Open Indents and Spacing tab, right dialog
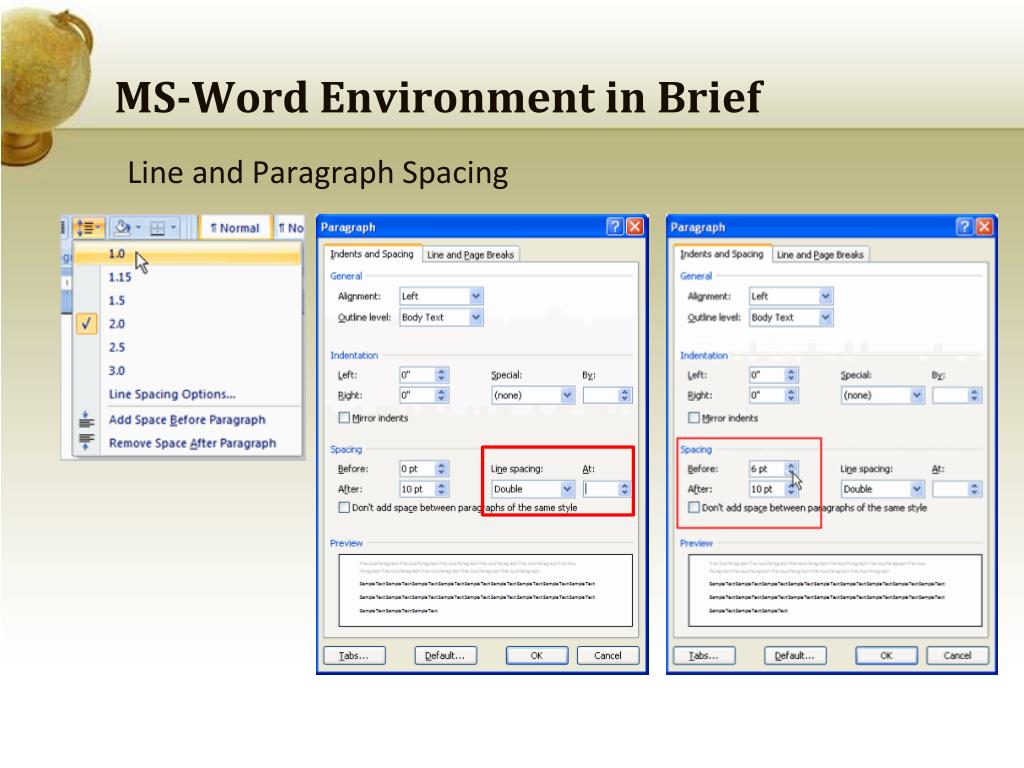Screen dimensions: 1024x768 pyautogui.click(x=722, y=254)
